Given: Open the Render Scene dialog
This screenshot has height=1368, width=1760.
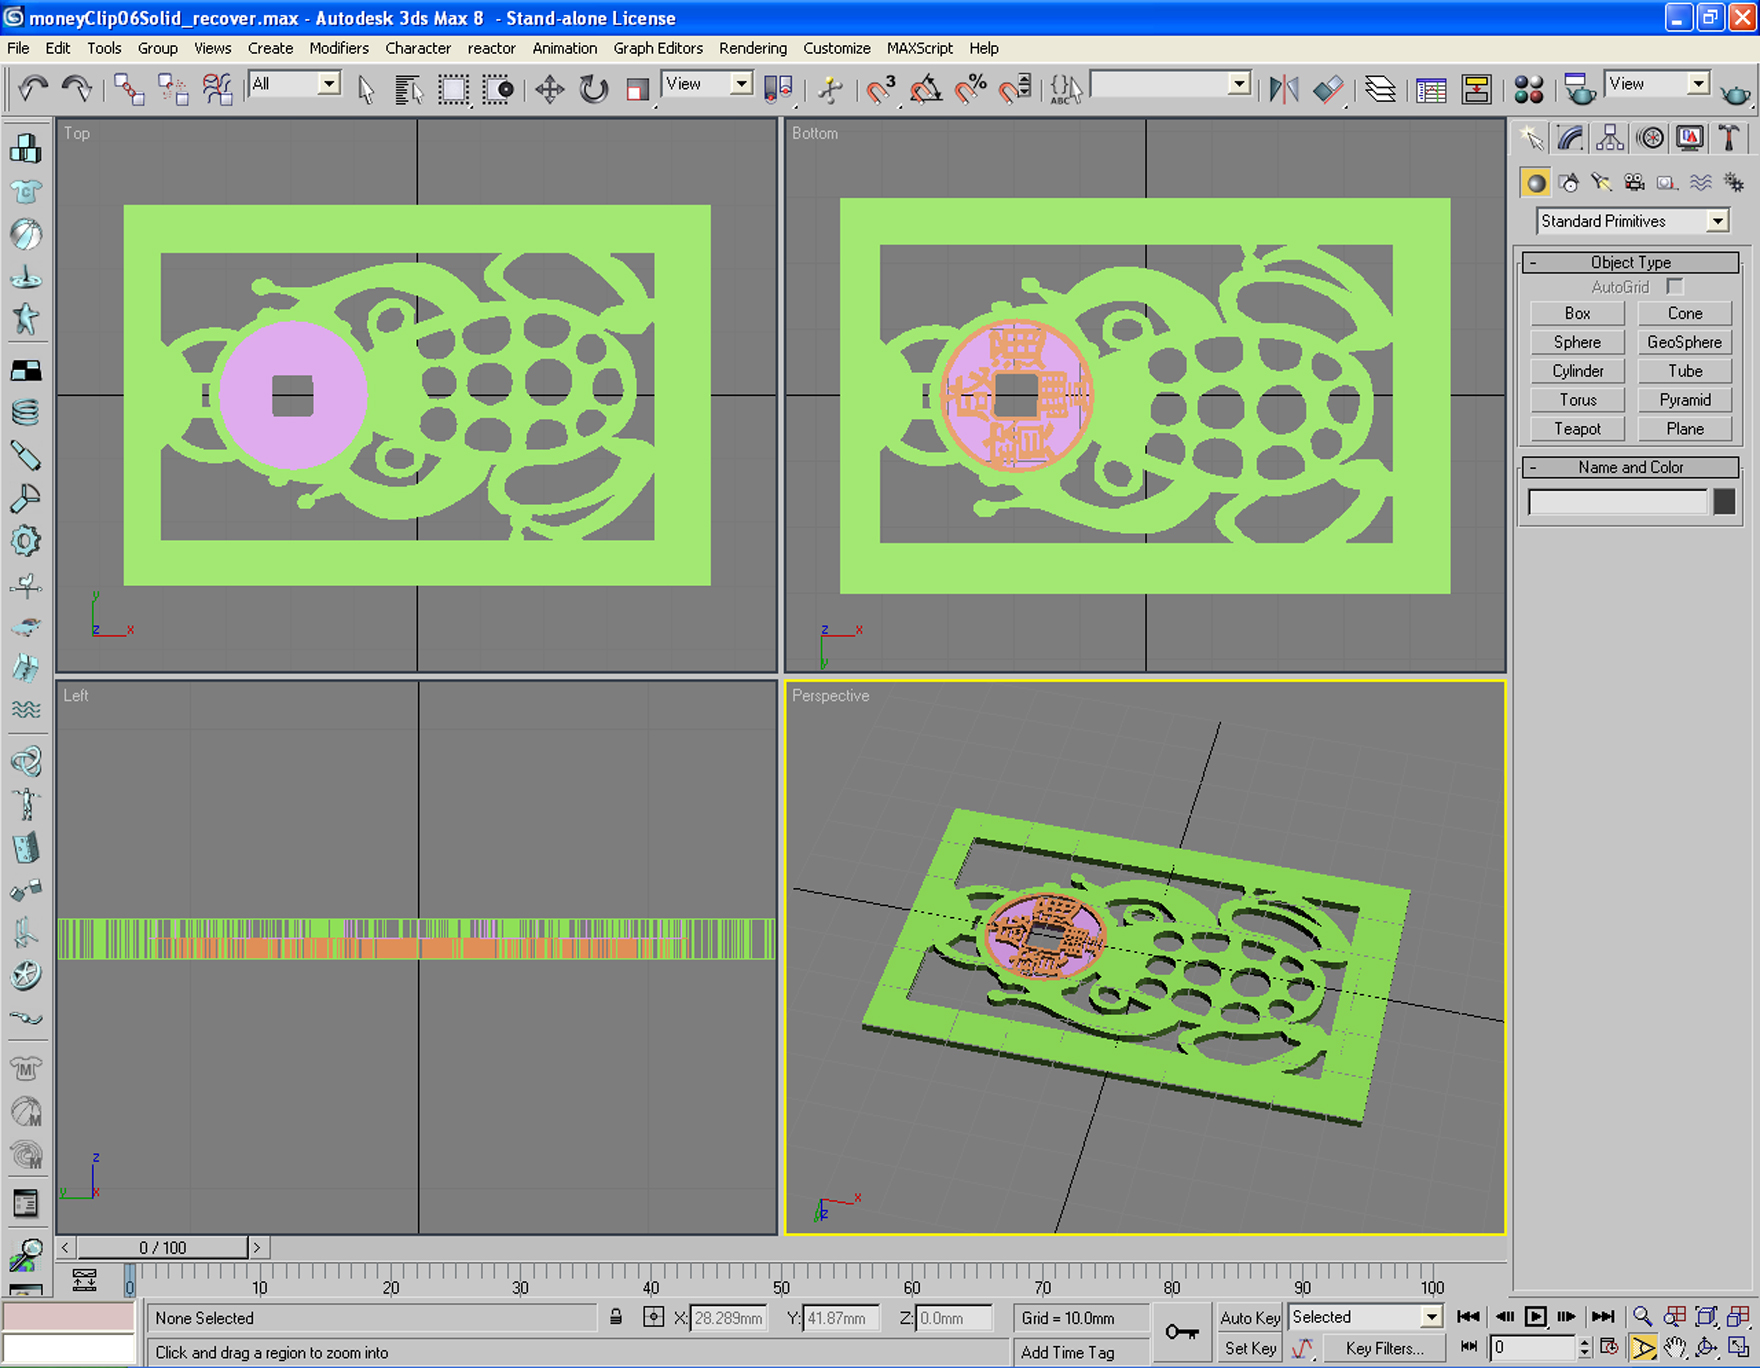Looking at the screenshot, I should point(1579,90).
